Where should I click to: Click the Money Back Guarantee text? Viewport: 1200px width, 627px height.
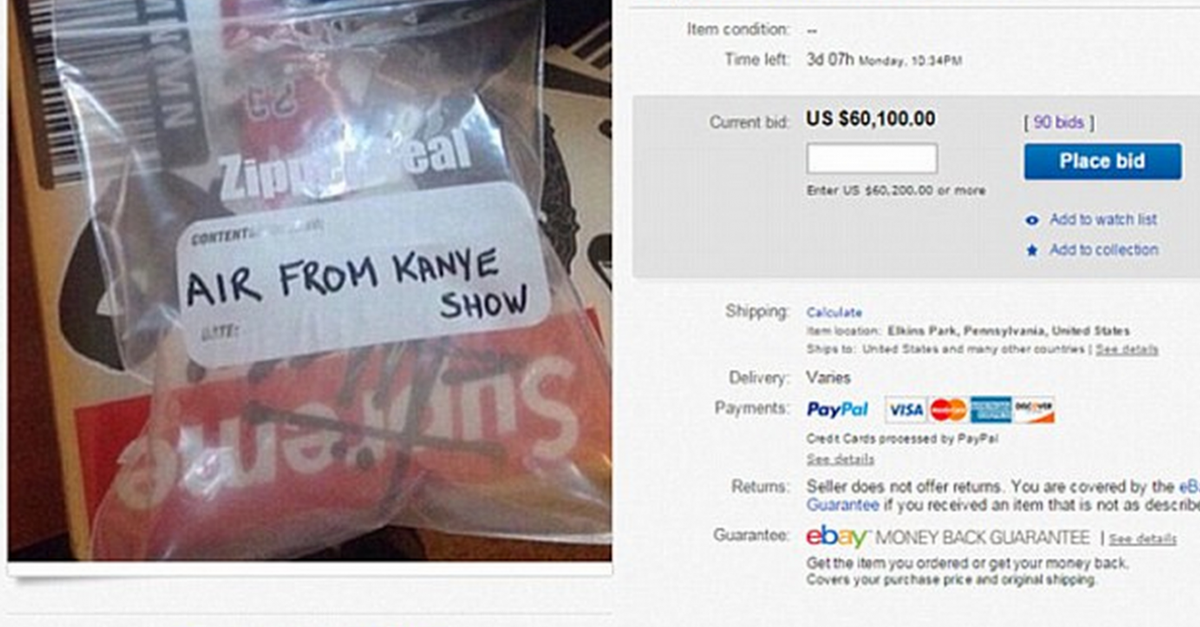coord(982,538)
